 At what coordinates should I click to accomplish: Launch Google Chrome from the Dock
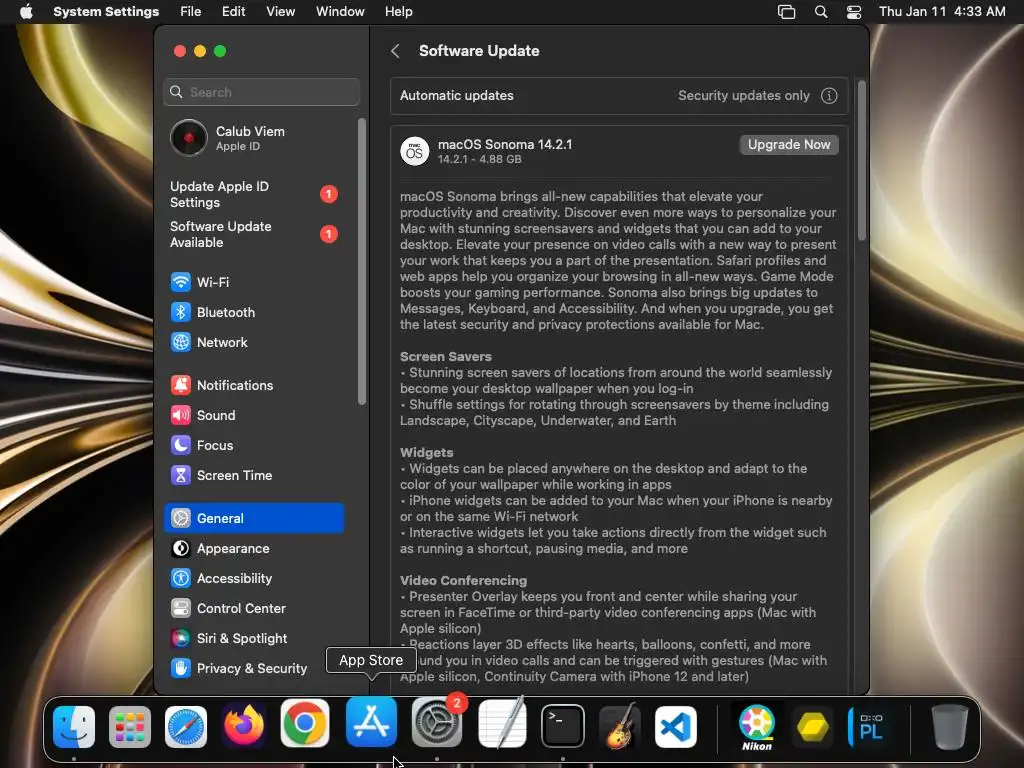pos(304,724)
